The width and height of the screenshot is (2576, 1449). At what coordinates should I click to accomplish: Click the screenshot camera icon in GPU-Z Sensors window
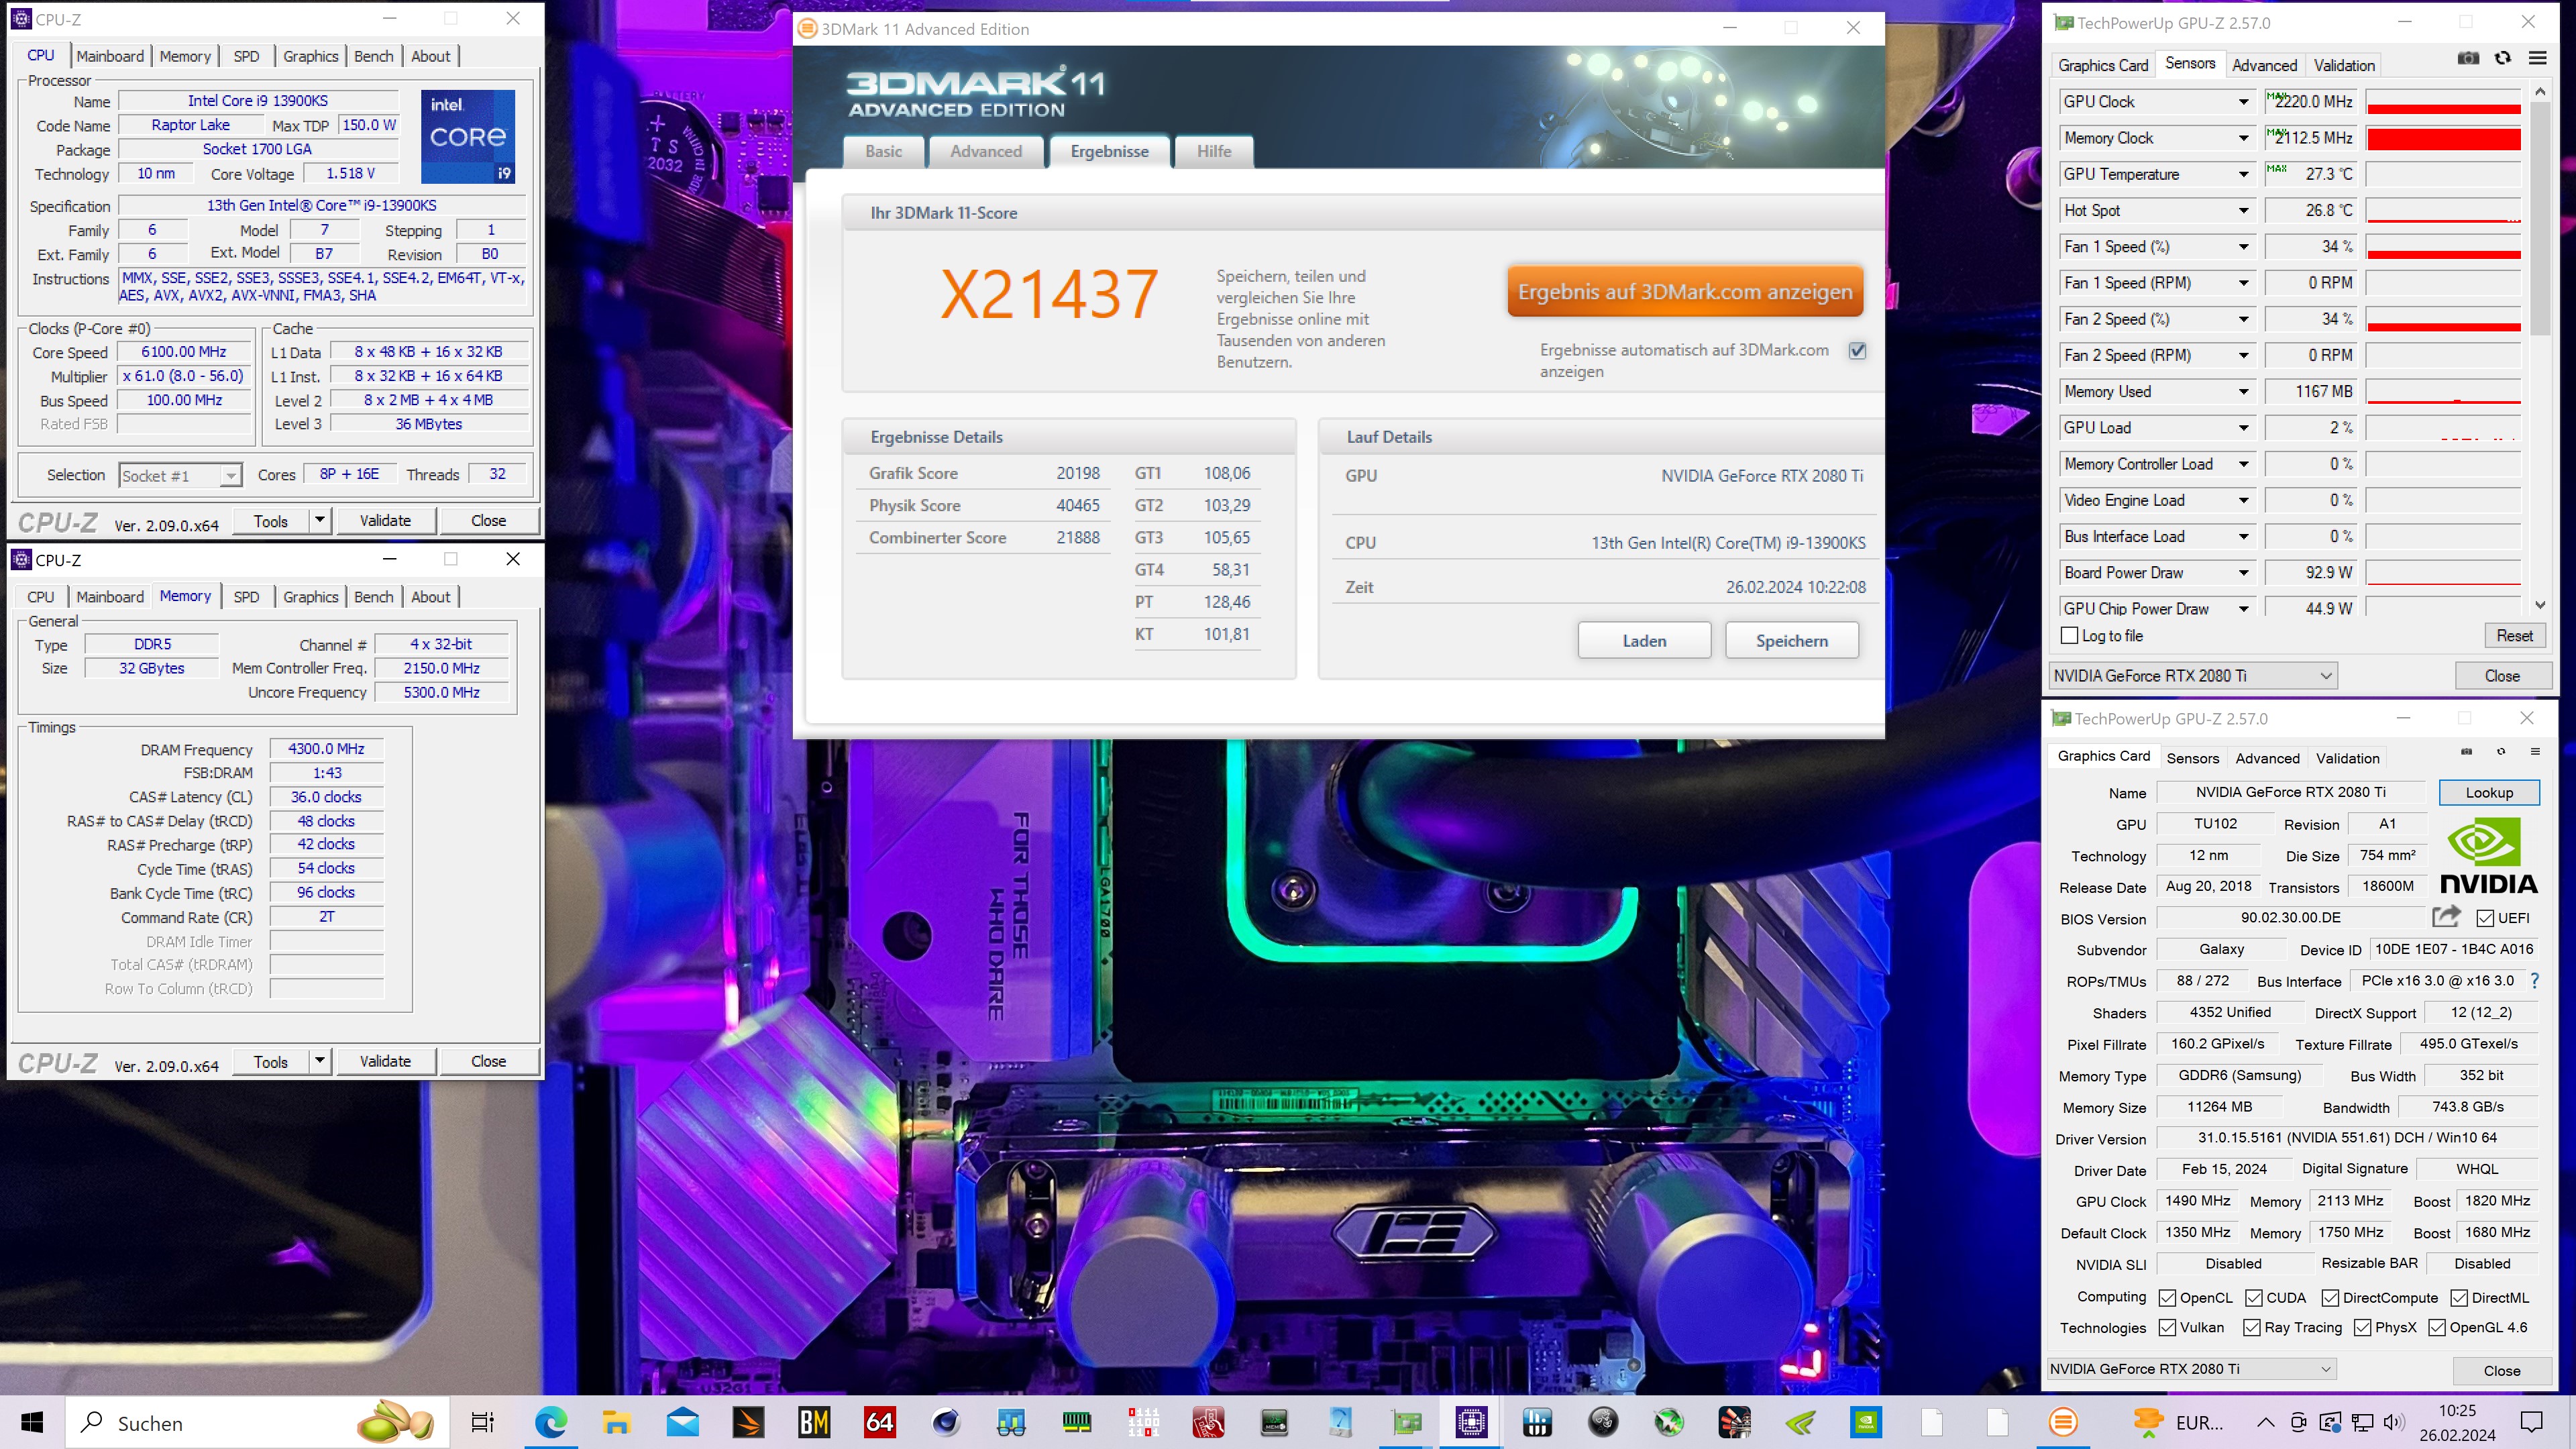(2468, 58)
